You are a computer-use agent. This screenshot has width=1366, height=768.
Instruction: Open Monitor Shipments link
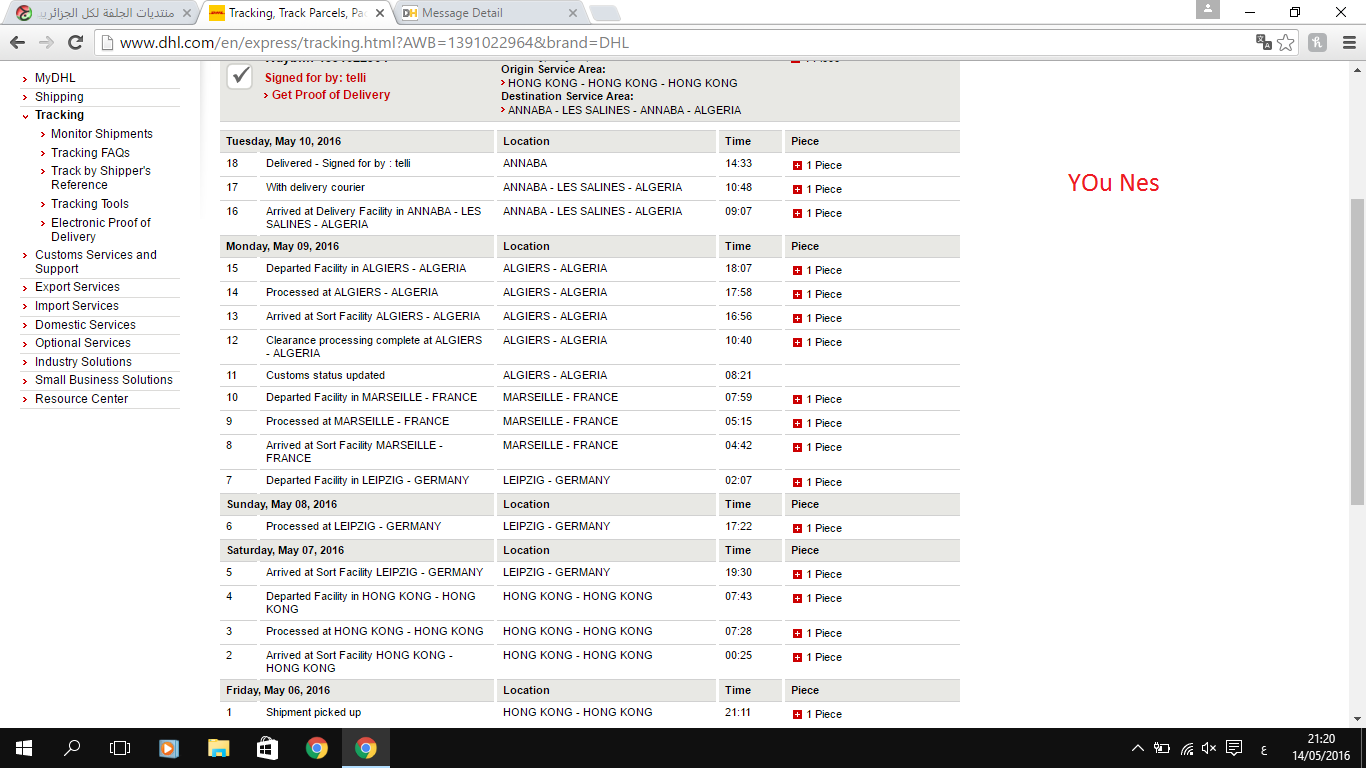tap(102, 134)
